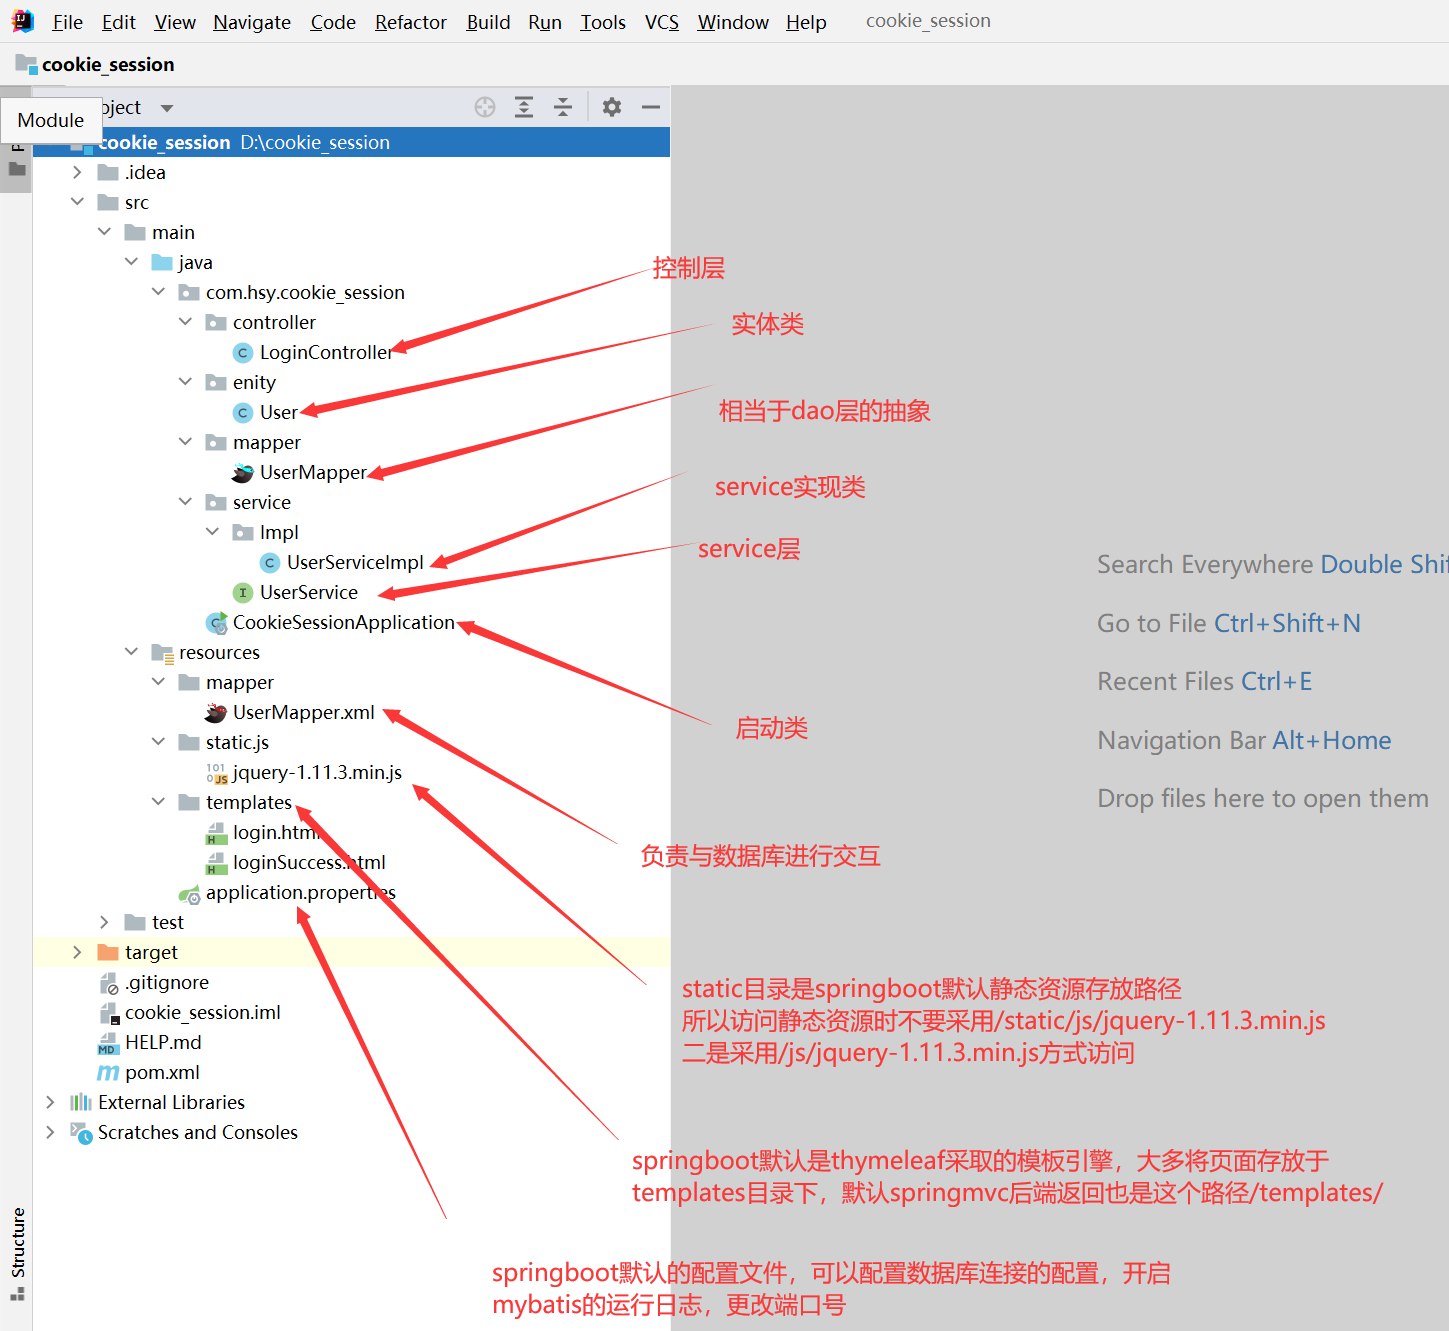Expand the External Libraries node
1449x1331 pixels.
[50, 1102]
